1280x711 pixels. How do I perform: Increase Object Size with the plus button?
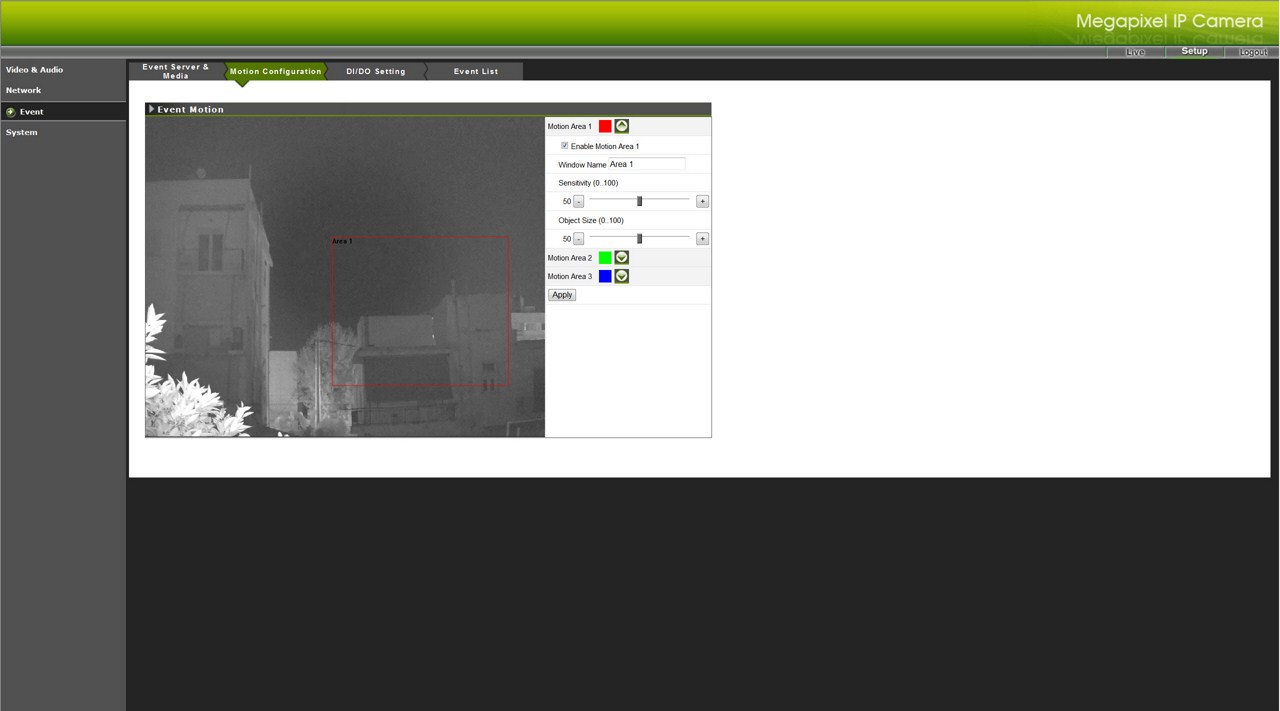pyautogui.click(x=702, y=239)
